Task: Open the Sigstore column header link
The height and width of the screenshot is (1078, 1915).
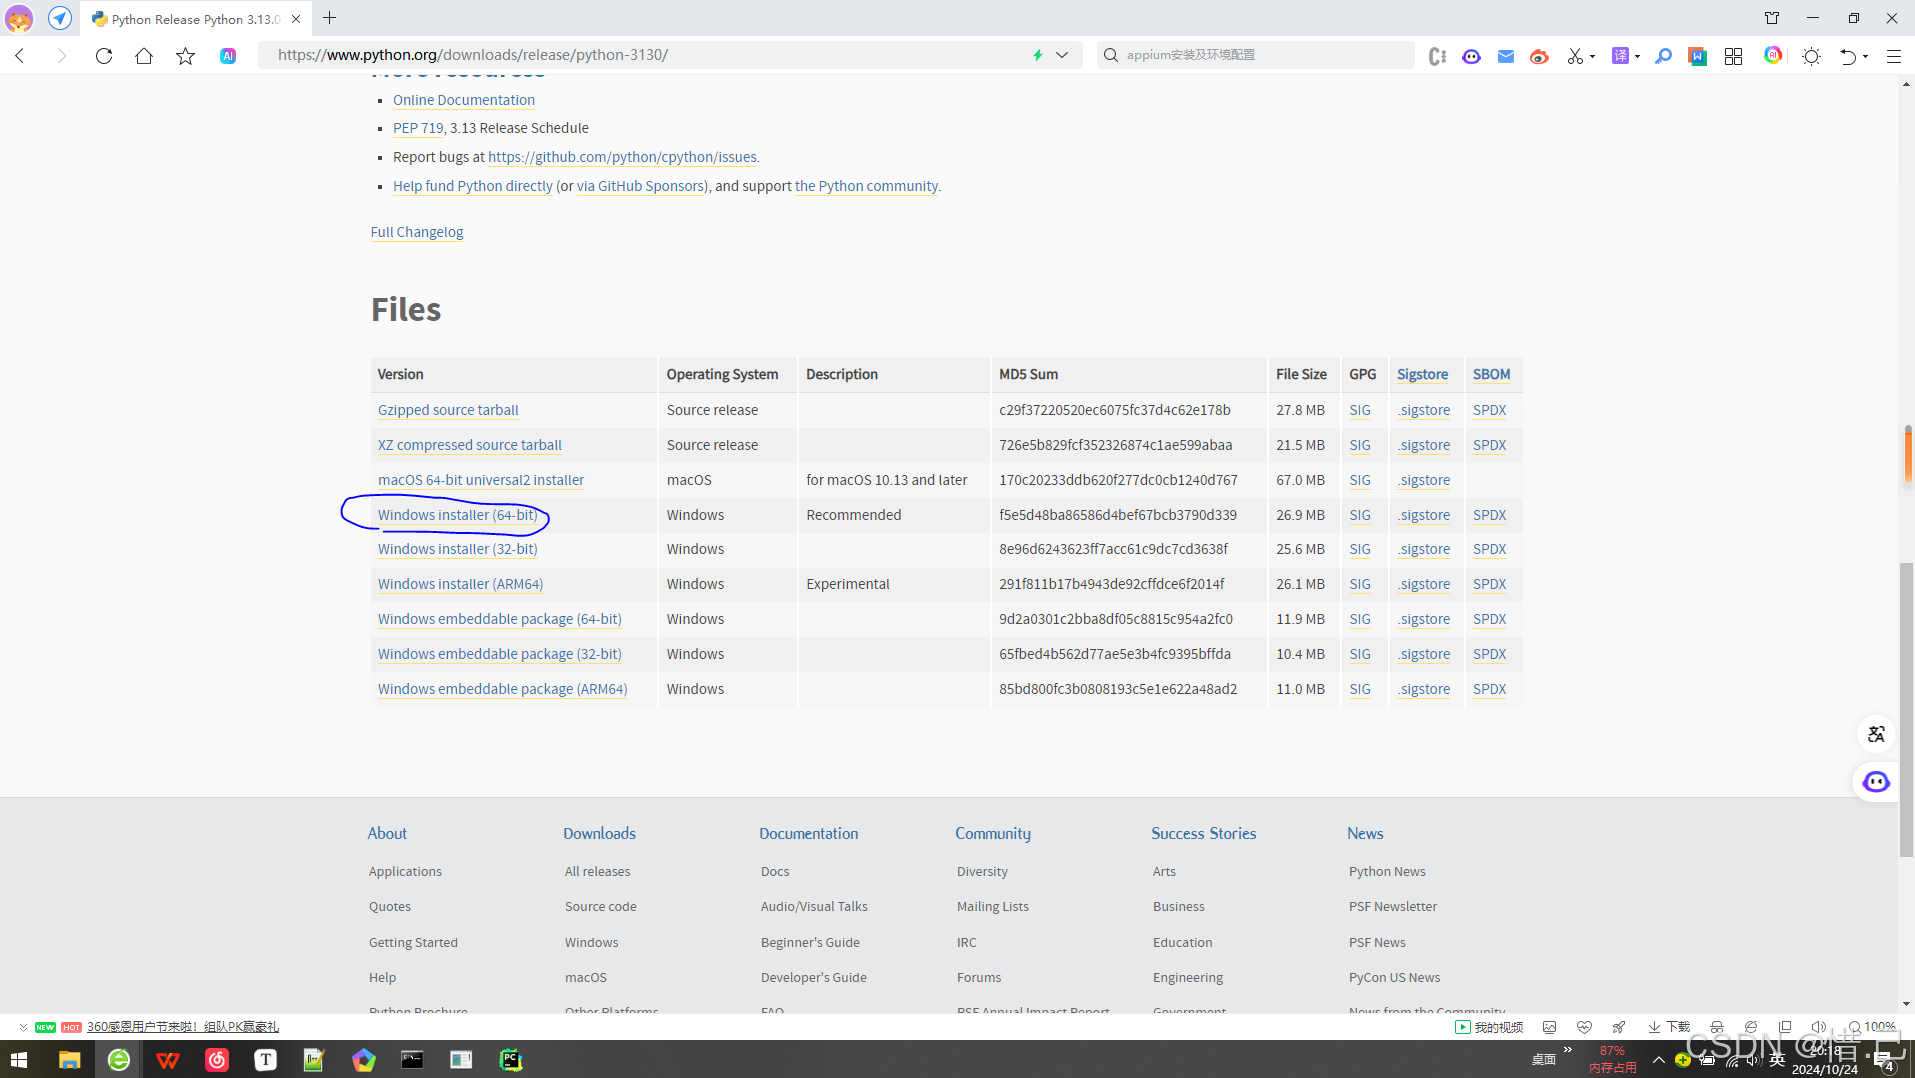Action: 1422,374
